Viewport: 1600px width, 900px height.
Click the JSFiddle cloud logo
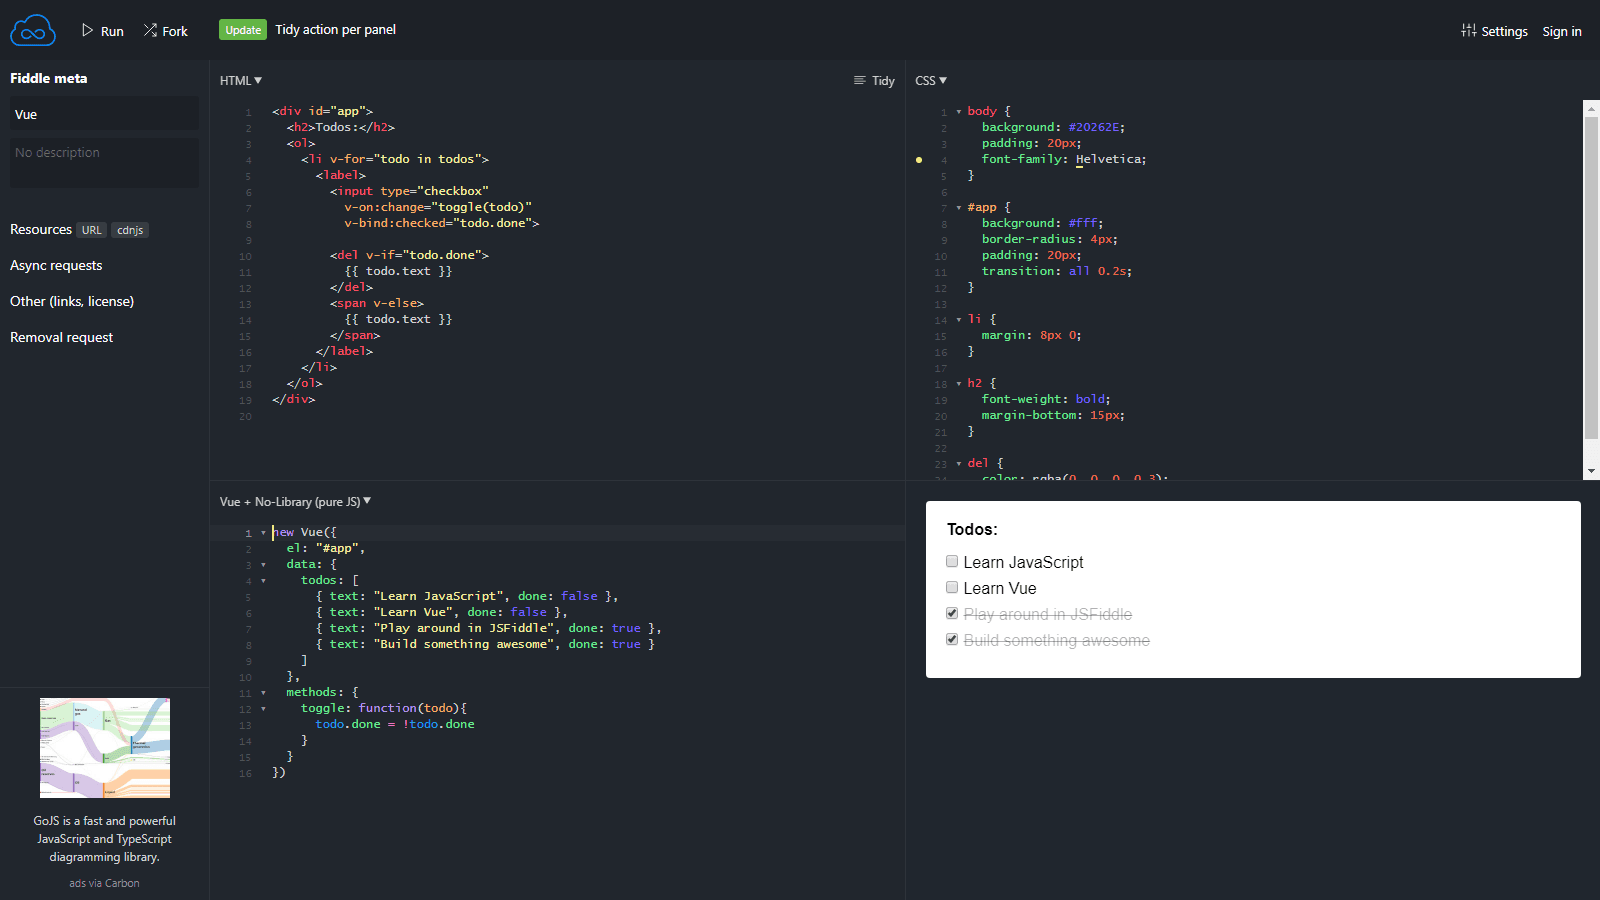tap(32, 30)
